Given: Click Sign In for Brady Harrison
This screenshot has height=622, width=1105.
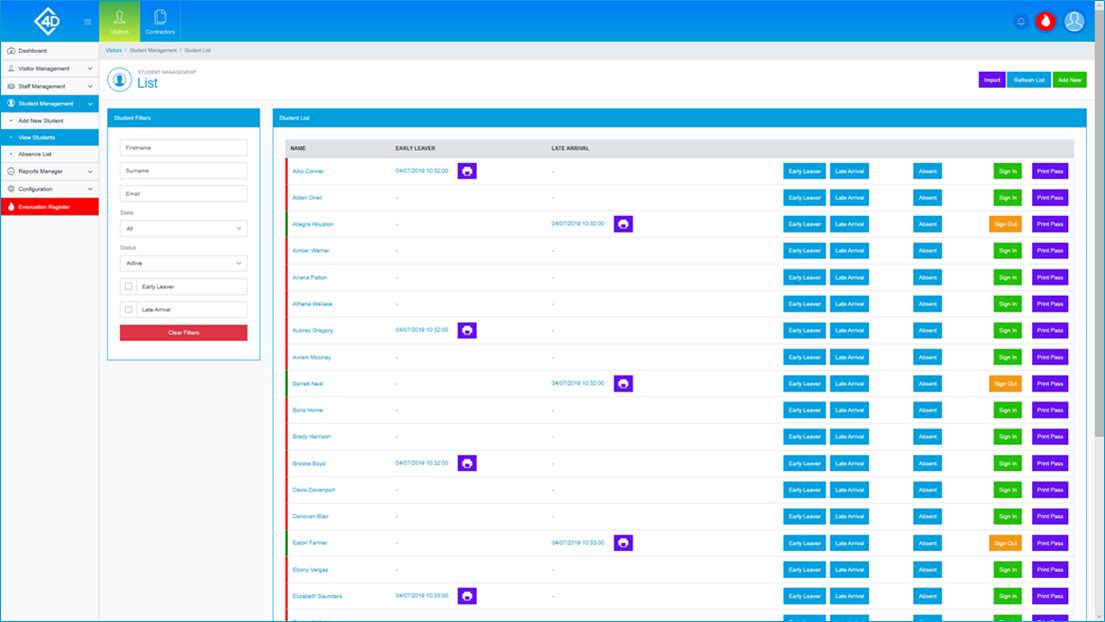Looking at the screenshot, I should [x=1007, y=437].
